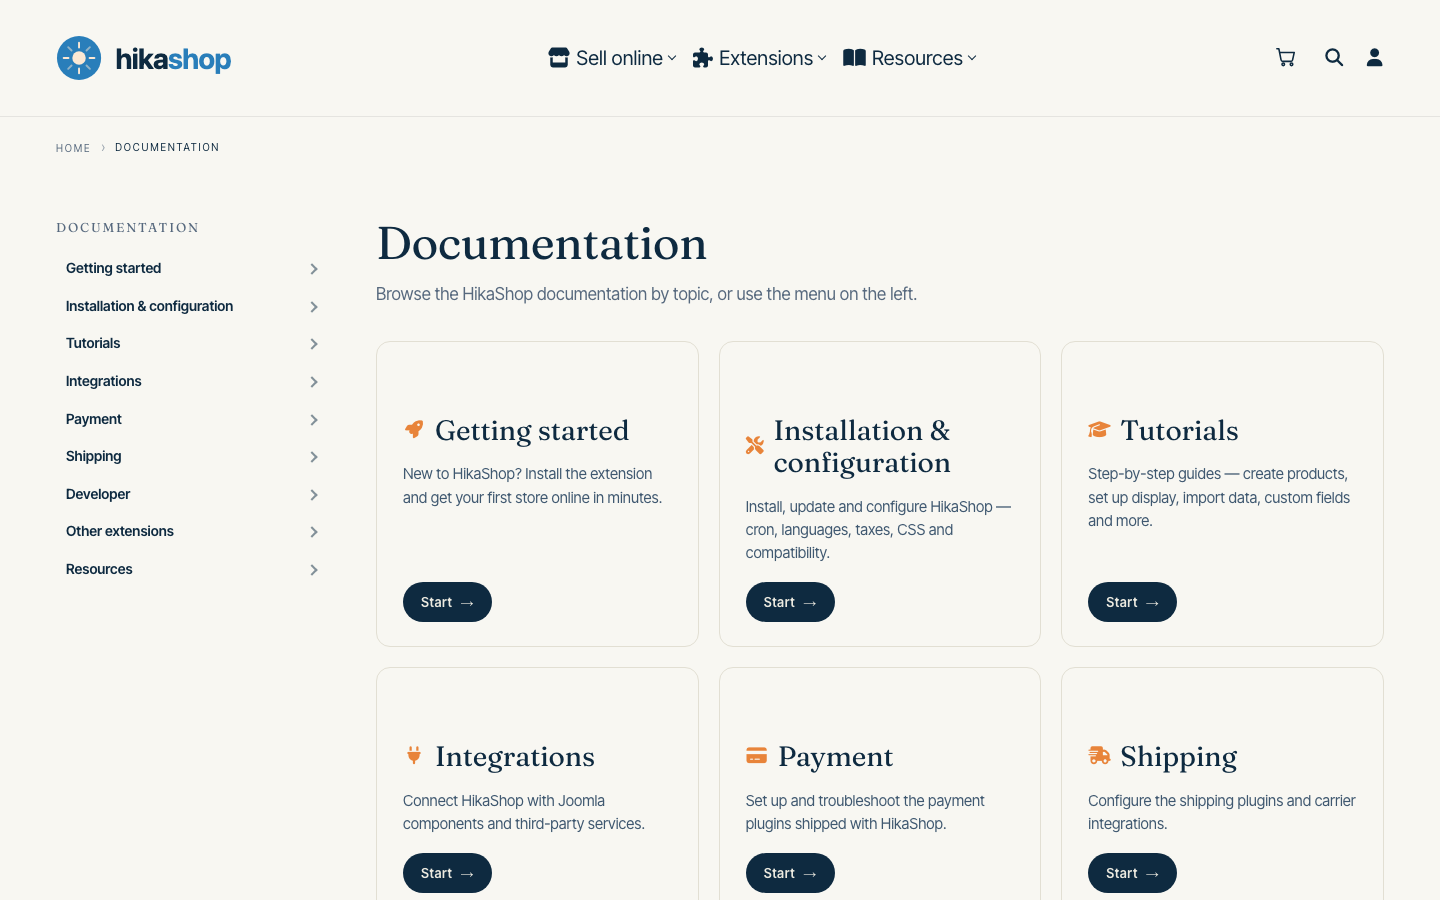Click the plug icon beside Integrations

pos(414,755)
